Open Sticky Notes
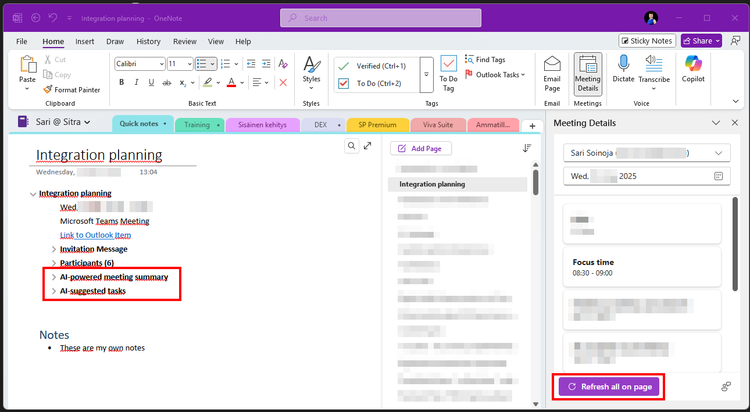Image resolution: width=750 pixels, height=412 pixels. coord(647,41)
